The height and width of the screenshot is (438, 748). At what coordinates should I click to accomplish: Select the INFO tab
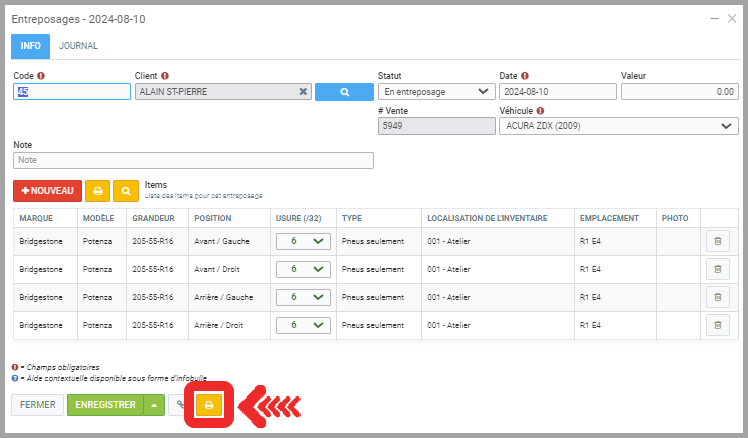coord(30,46)
